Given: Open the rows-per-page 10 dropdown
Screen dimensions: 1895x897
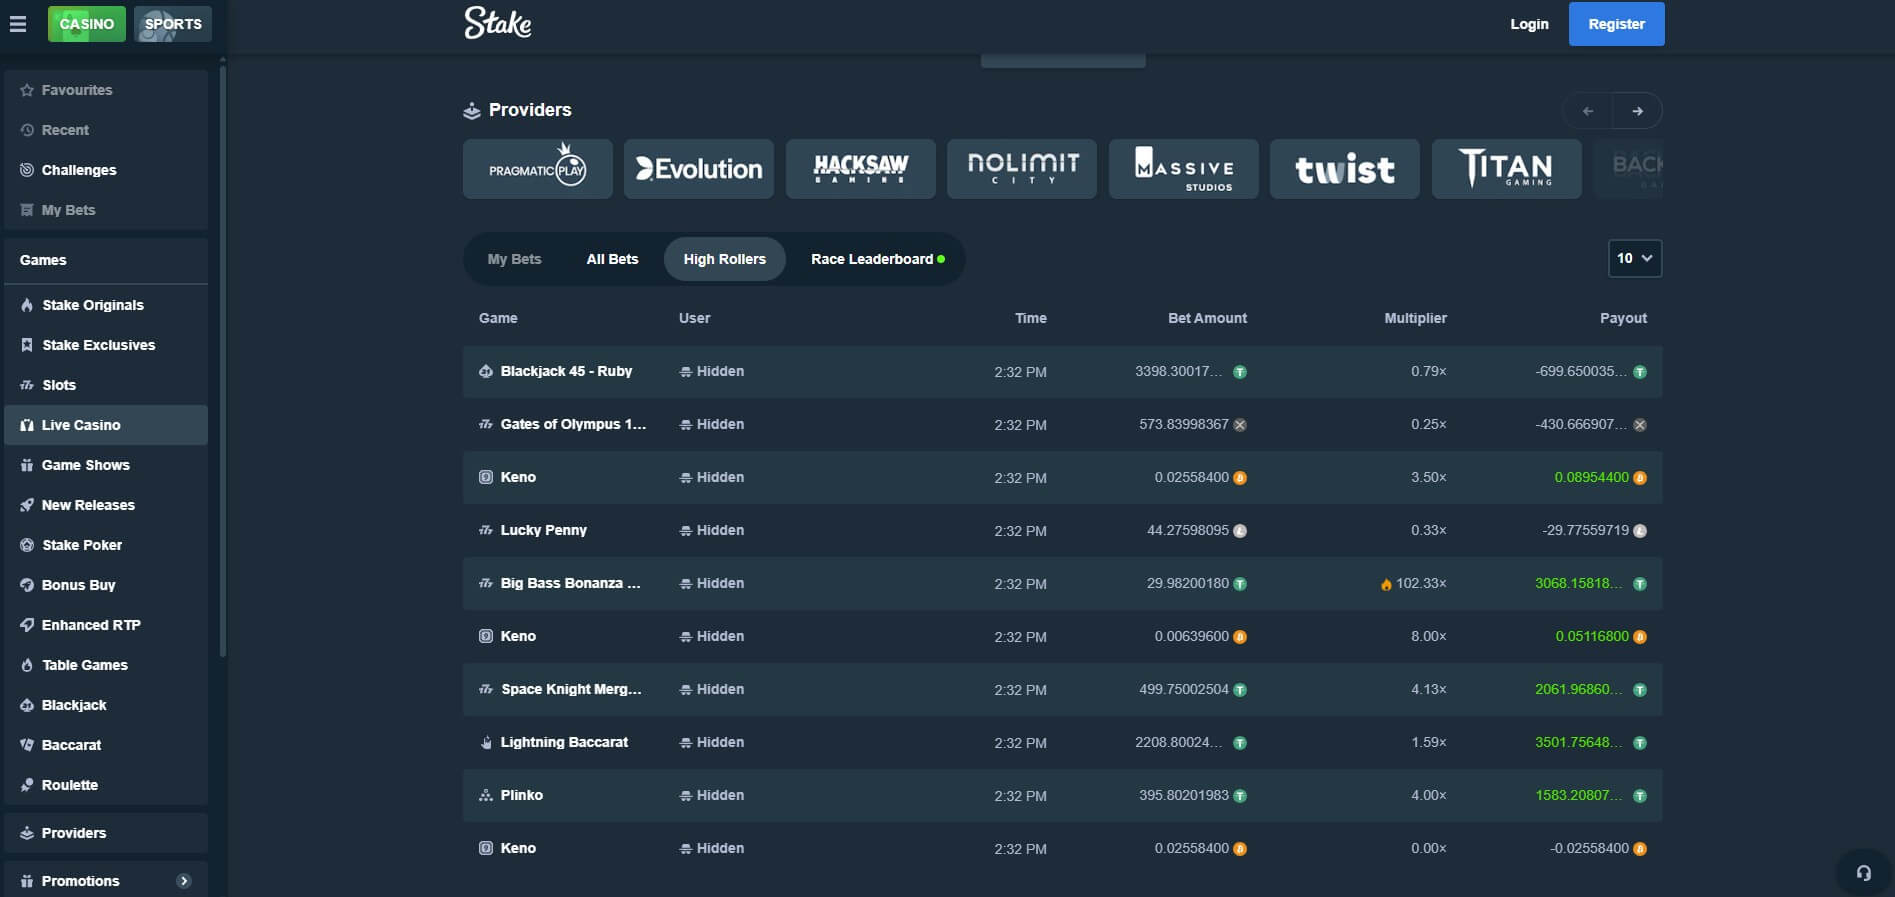Looking at the screenshot, I should 1635,258.
